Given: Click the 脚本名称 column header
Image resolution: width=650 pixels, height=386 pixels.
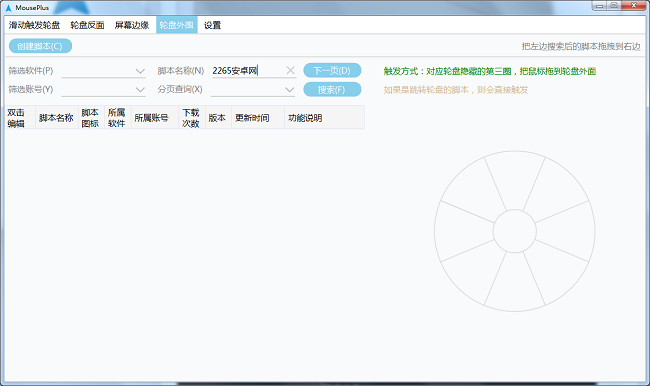Looking at the screenshot, I should pos(57,118).
